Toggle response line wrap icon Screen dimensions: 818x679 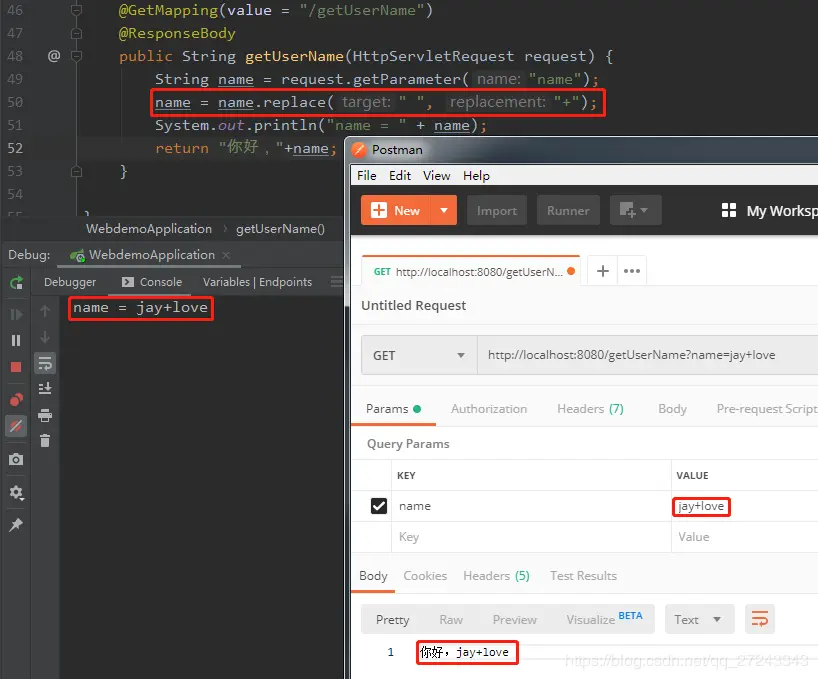760,620
